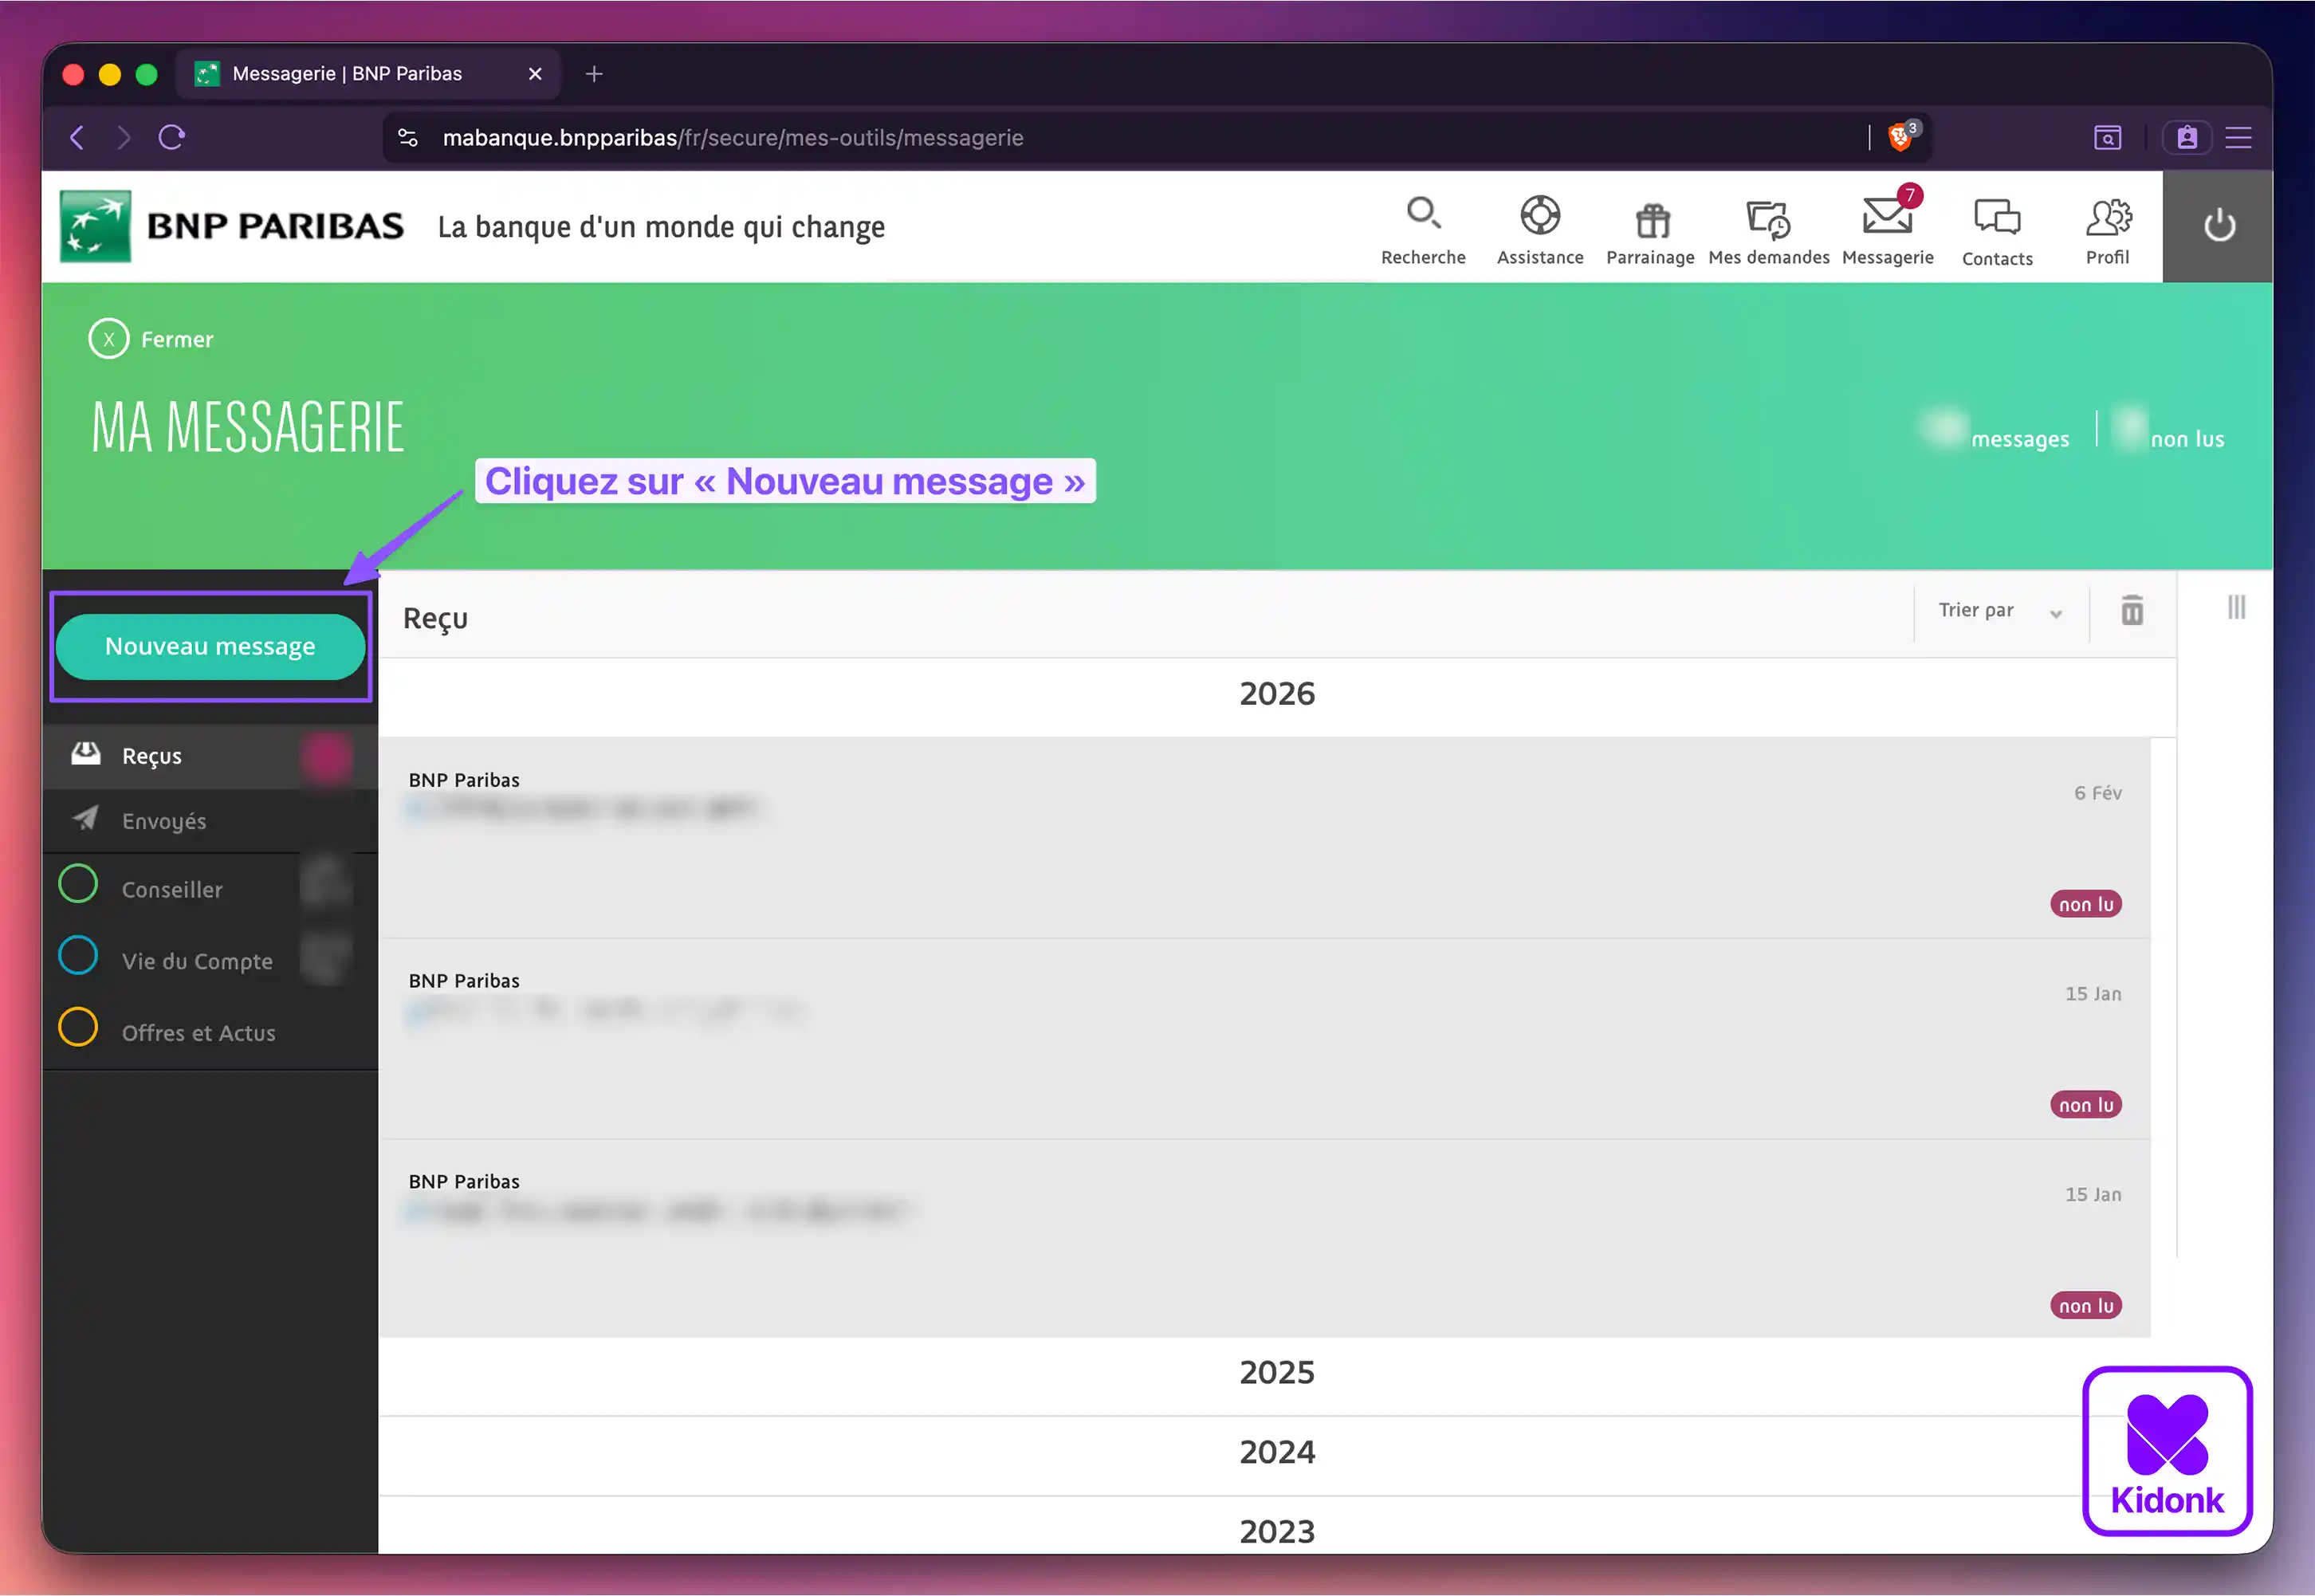Click the "Reçu" list heading

[435, 619]
